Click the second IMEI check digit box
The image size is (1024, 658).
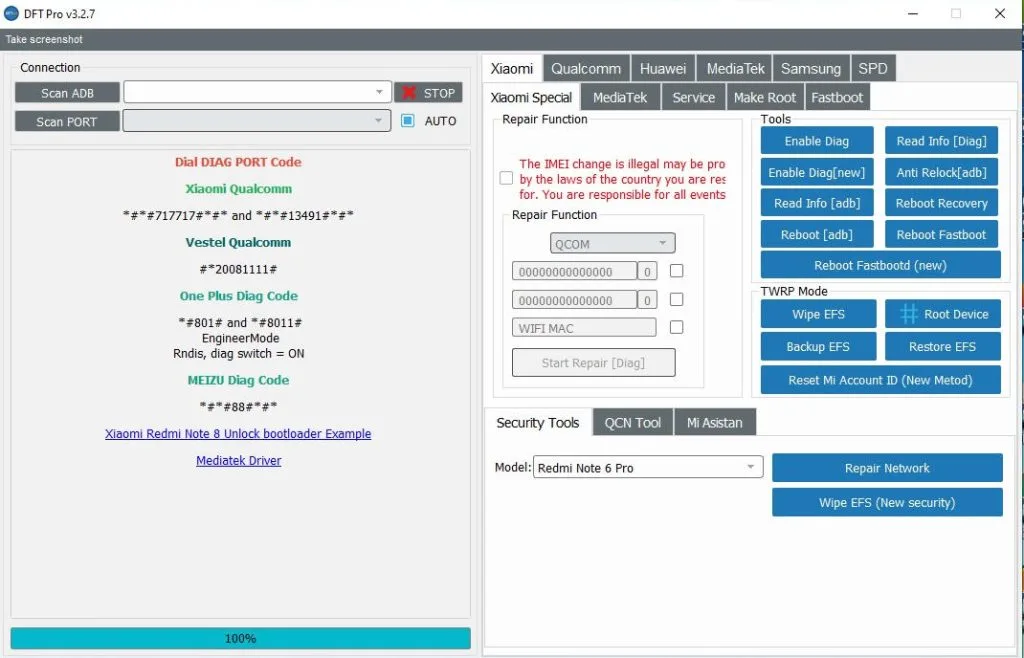tap(647, 300)
